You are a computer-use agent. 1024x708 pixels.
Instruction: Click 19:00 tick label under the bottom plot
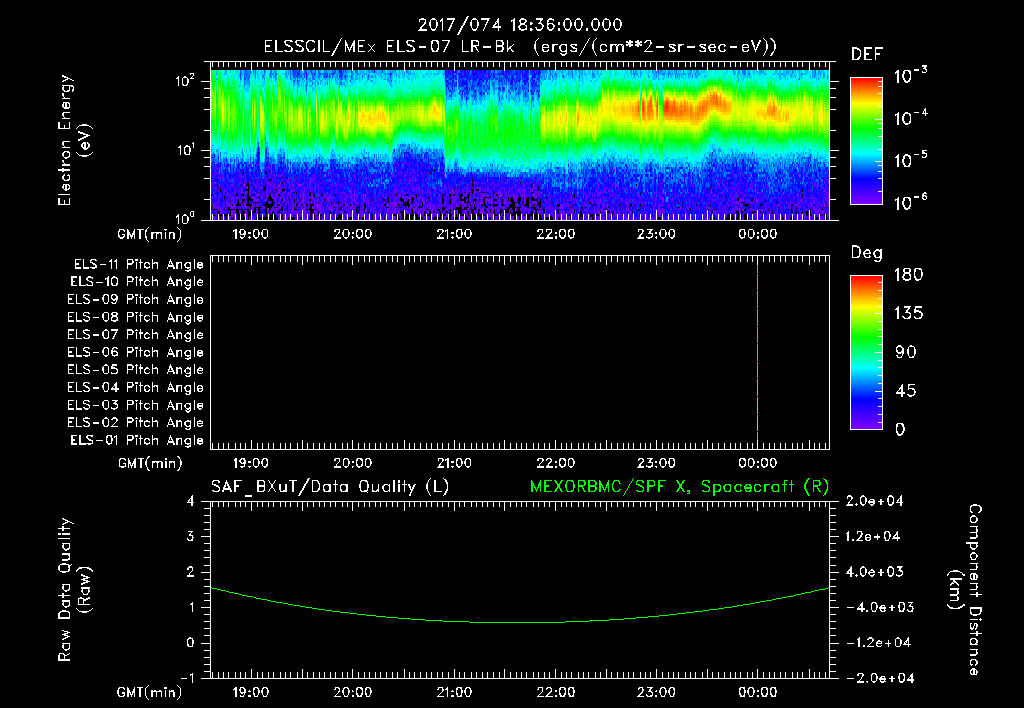point(251,692)
